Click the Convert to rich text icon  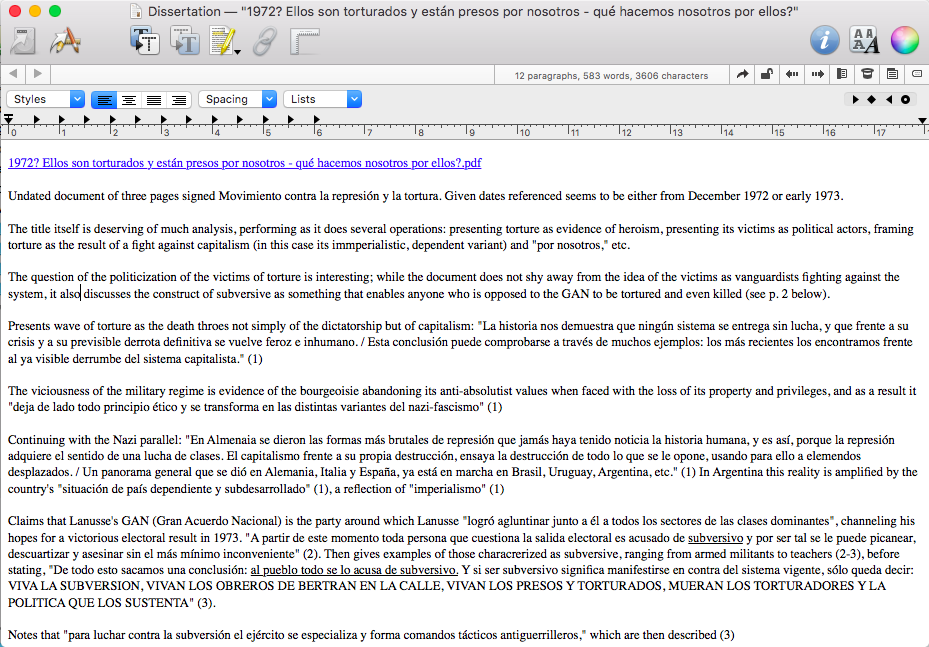[x=185, y=41]
